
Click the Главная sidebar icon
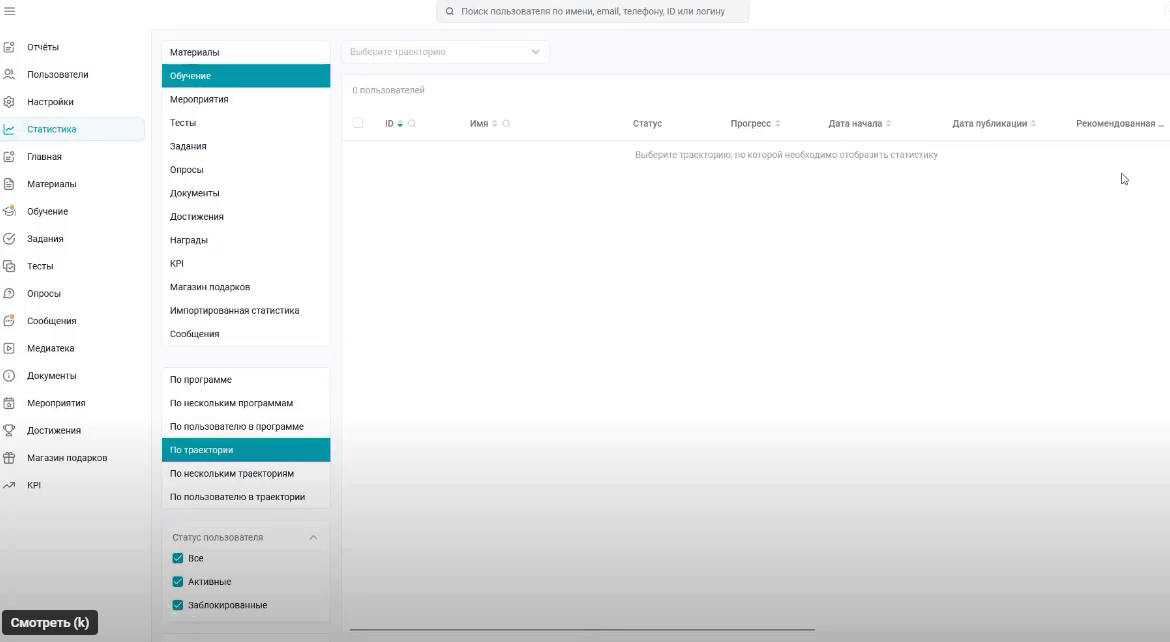pos(9,157)
